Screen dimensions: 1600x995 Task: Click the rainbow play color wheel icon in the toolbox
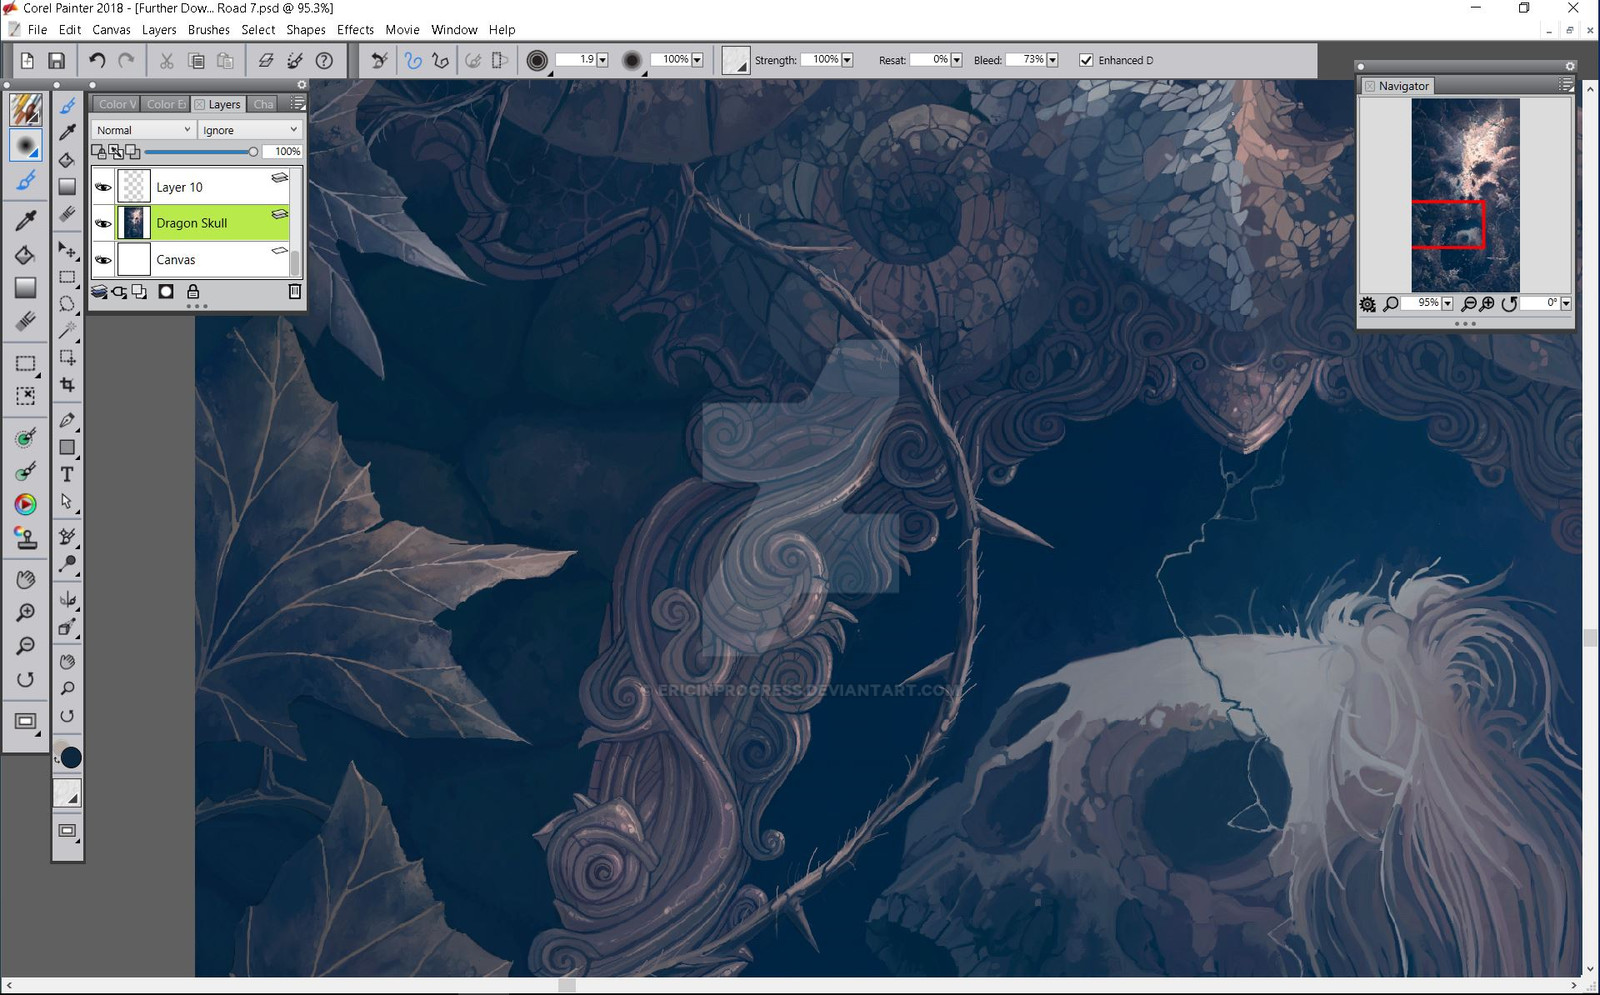(26, 504)
